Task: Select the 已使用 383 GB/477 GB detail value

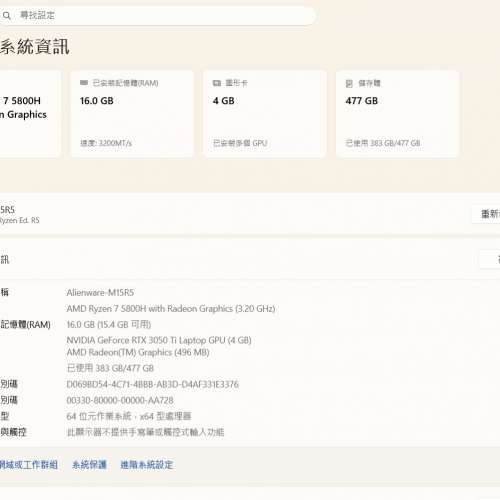Action: 110,368
